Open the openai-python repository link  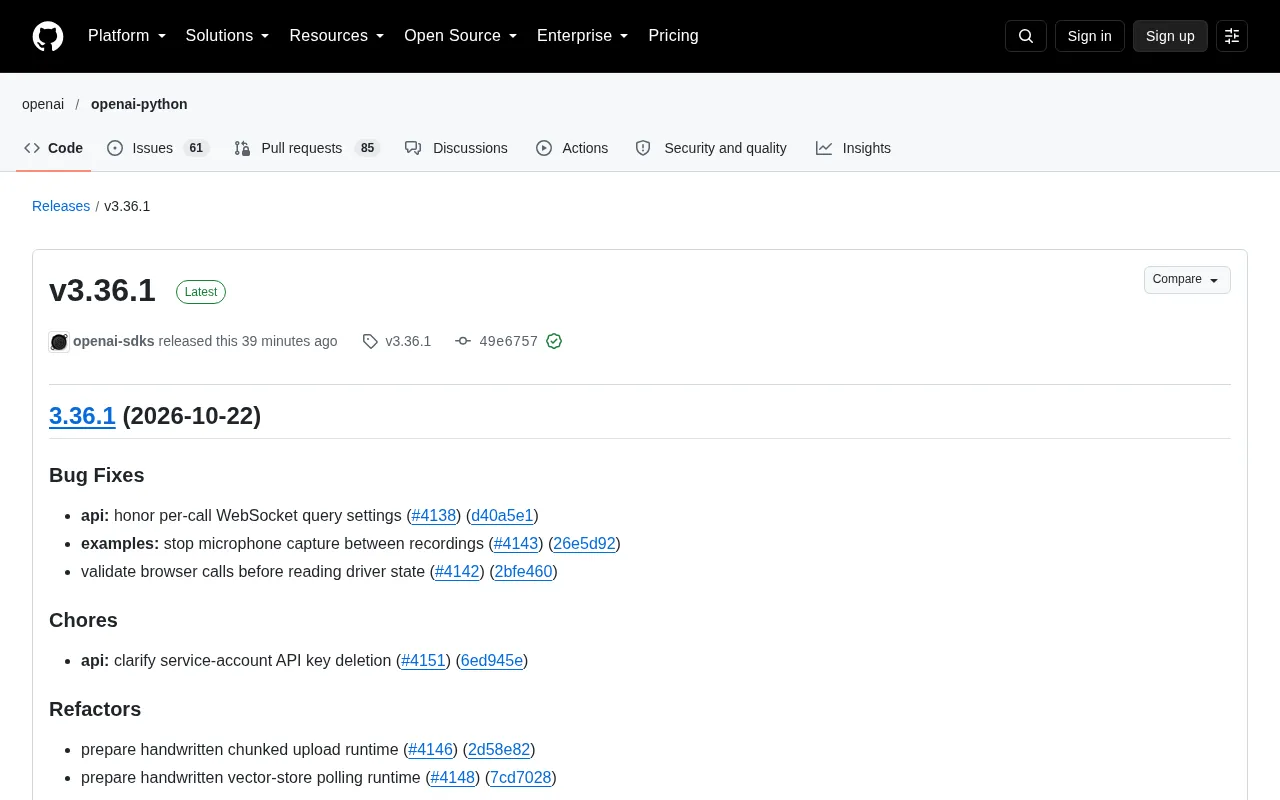pos(139,104)
